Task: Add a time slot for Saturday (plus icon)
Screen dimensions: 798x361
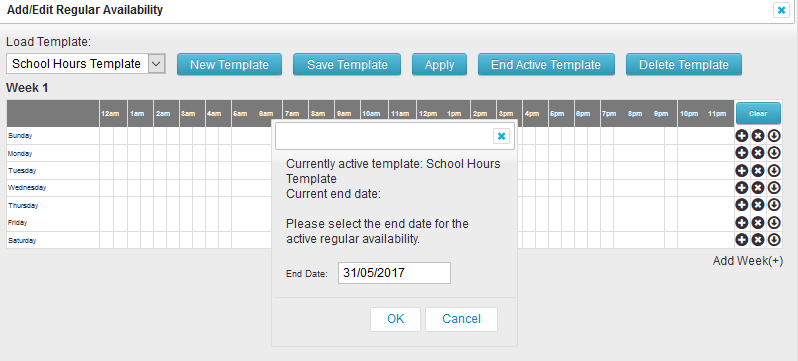Action: (742, 239)
